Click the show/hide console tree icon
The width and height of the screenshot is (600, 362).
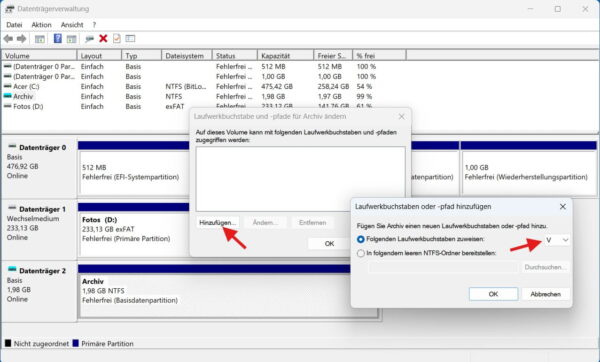click(x=40, y=39)
